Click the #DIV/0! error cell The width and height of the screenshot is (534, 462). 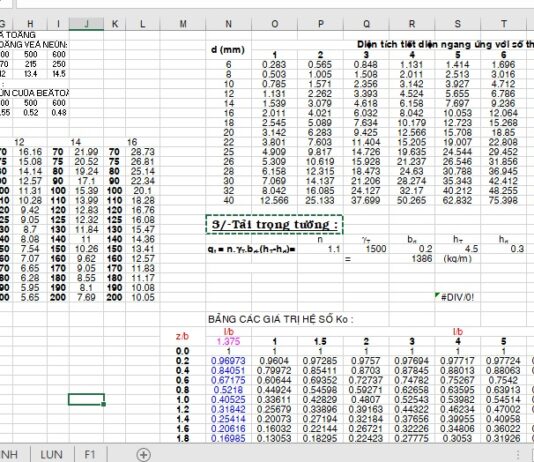[457, 298]
